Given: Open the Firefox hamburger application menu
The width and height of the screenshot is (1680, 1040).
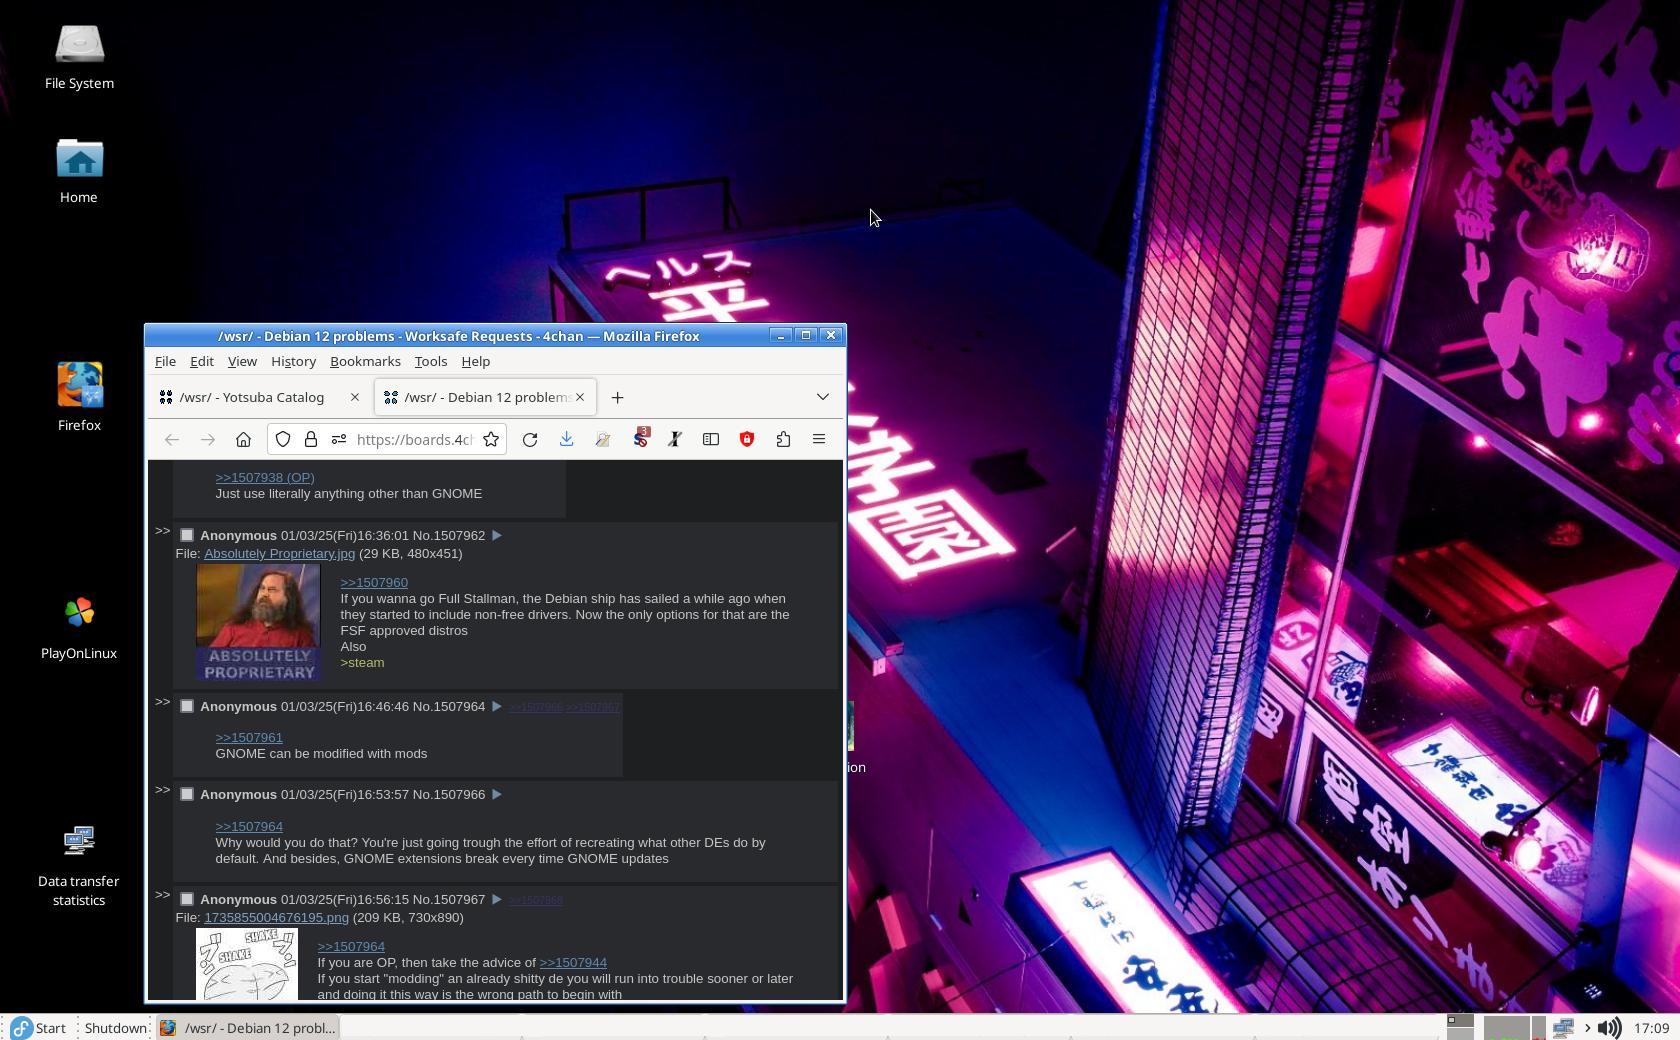Looking at the screenshot, I should tap(819, 439).
